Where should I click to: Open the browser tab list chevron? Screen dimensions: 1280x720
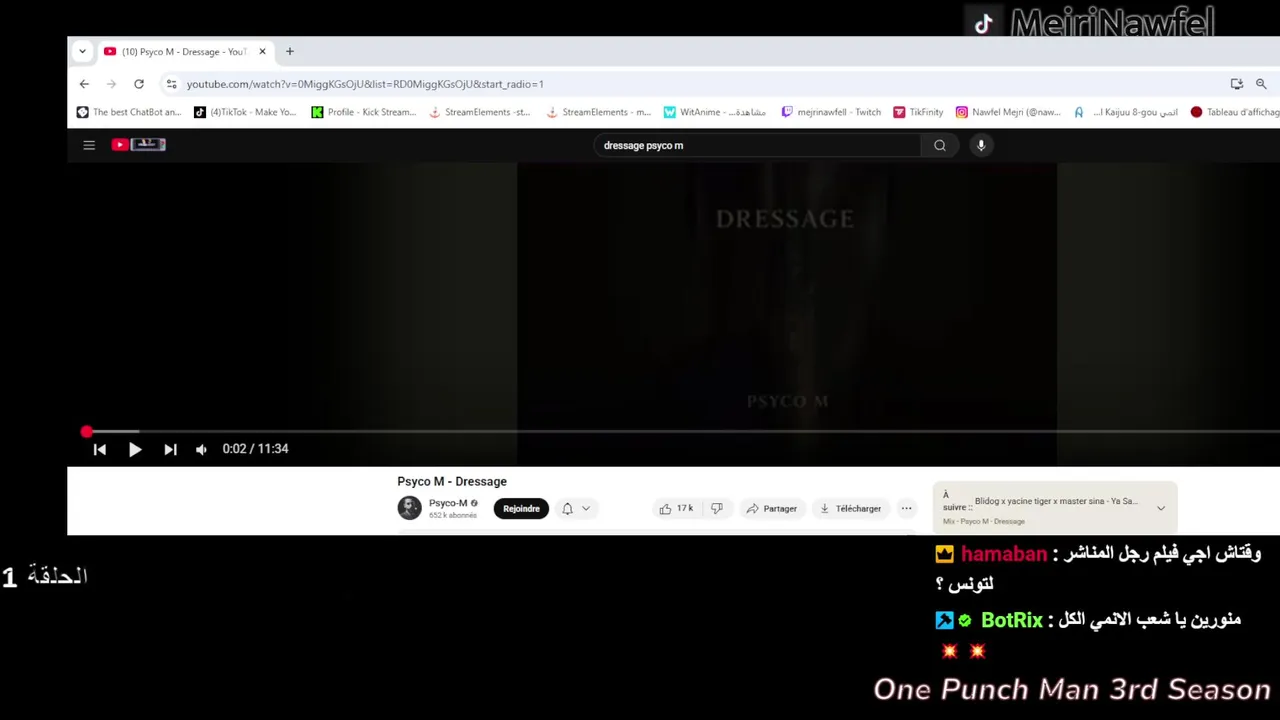(x=82, y=51)
